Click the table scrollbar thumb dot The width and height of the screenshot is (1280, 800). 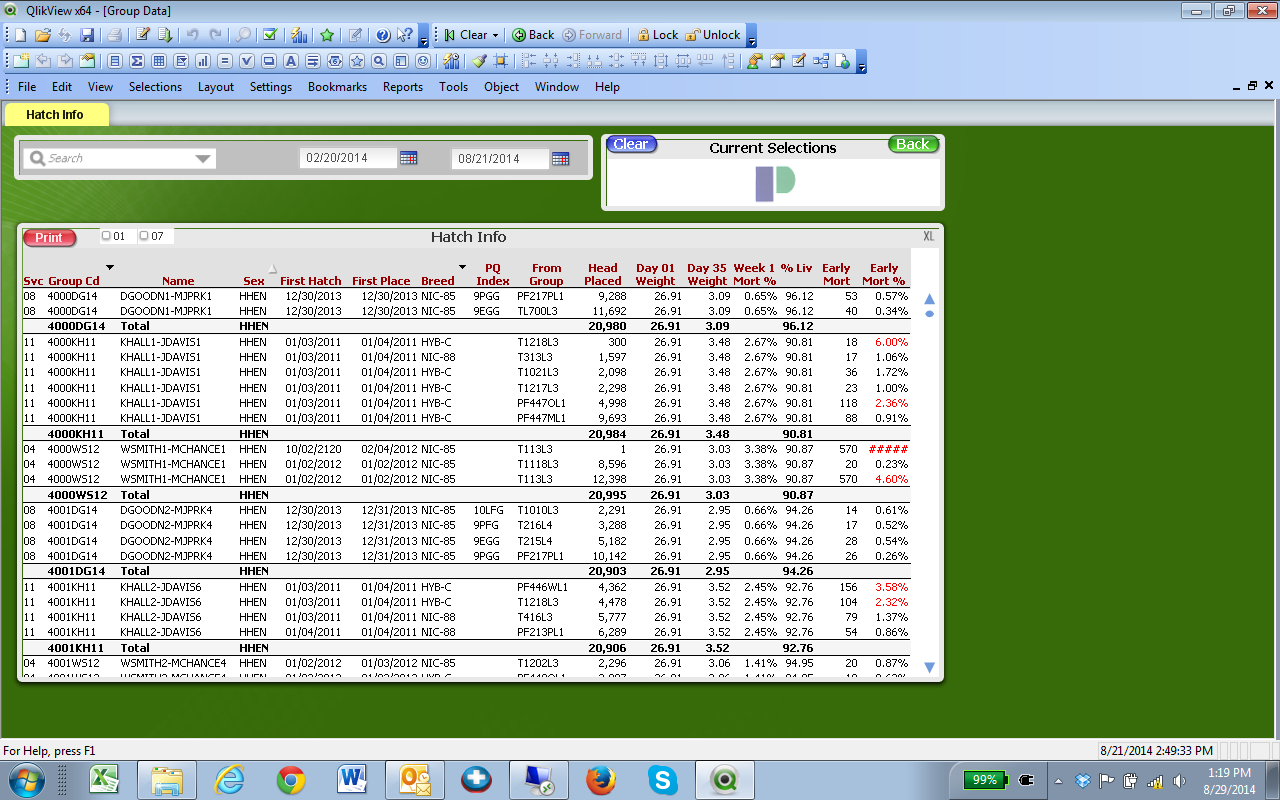(x=929, y=314)
